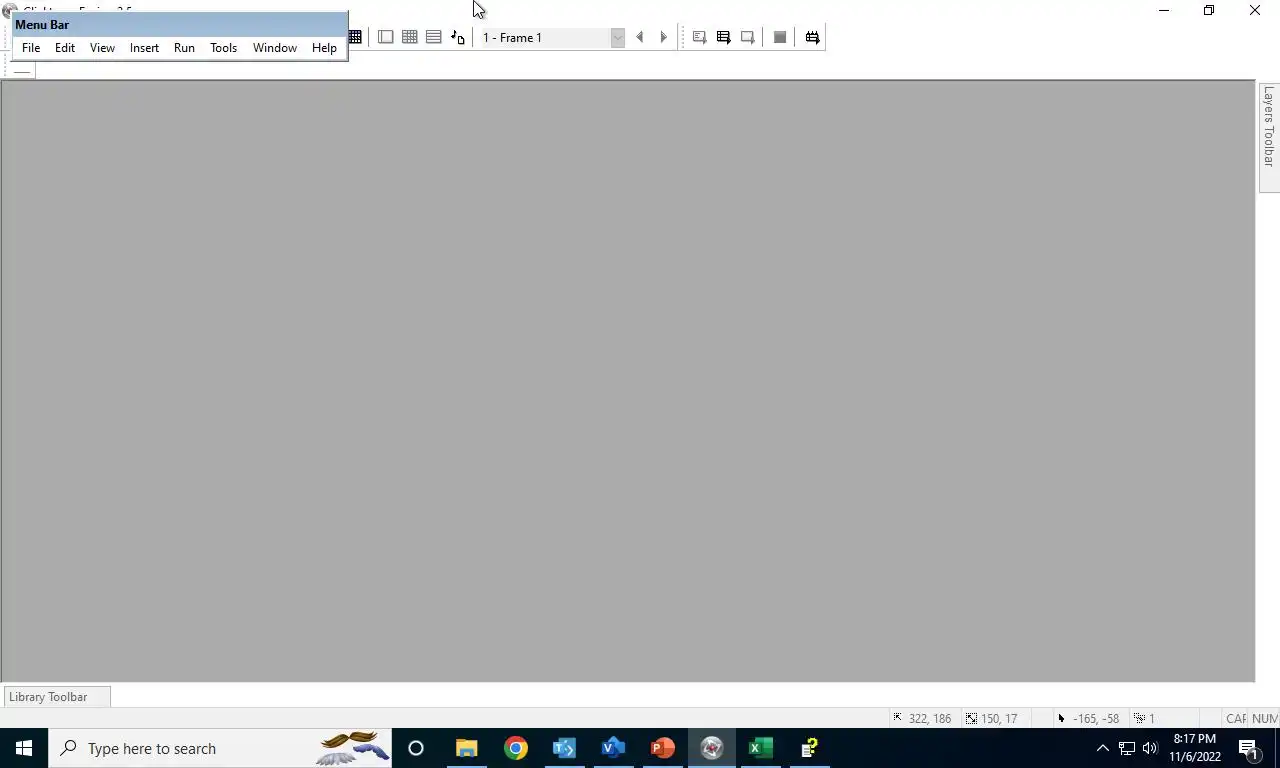The image size is (1280, 768).
Task: Click the Clickteam Fusion taskbar icon
Action: click(x=711, y=748)
